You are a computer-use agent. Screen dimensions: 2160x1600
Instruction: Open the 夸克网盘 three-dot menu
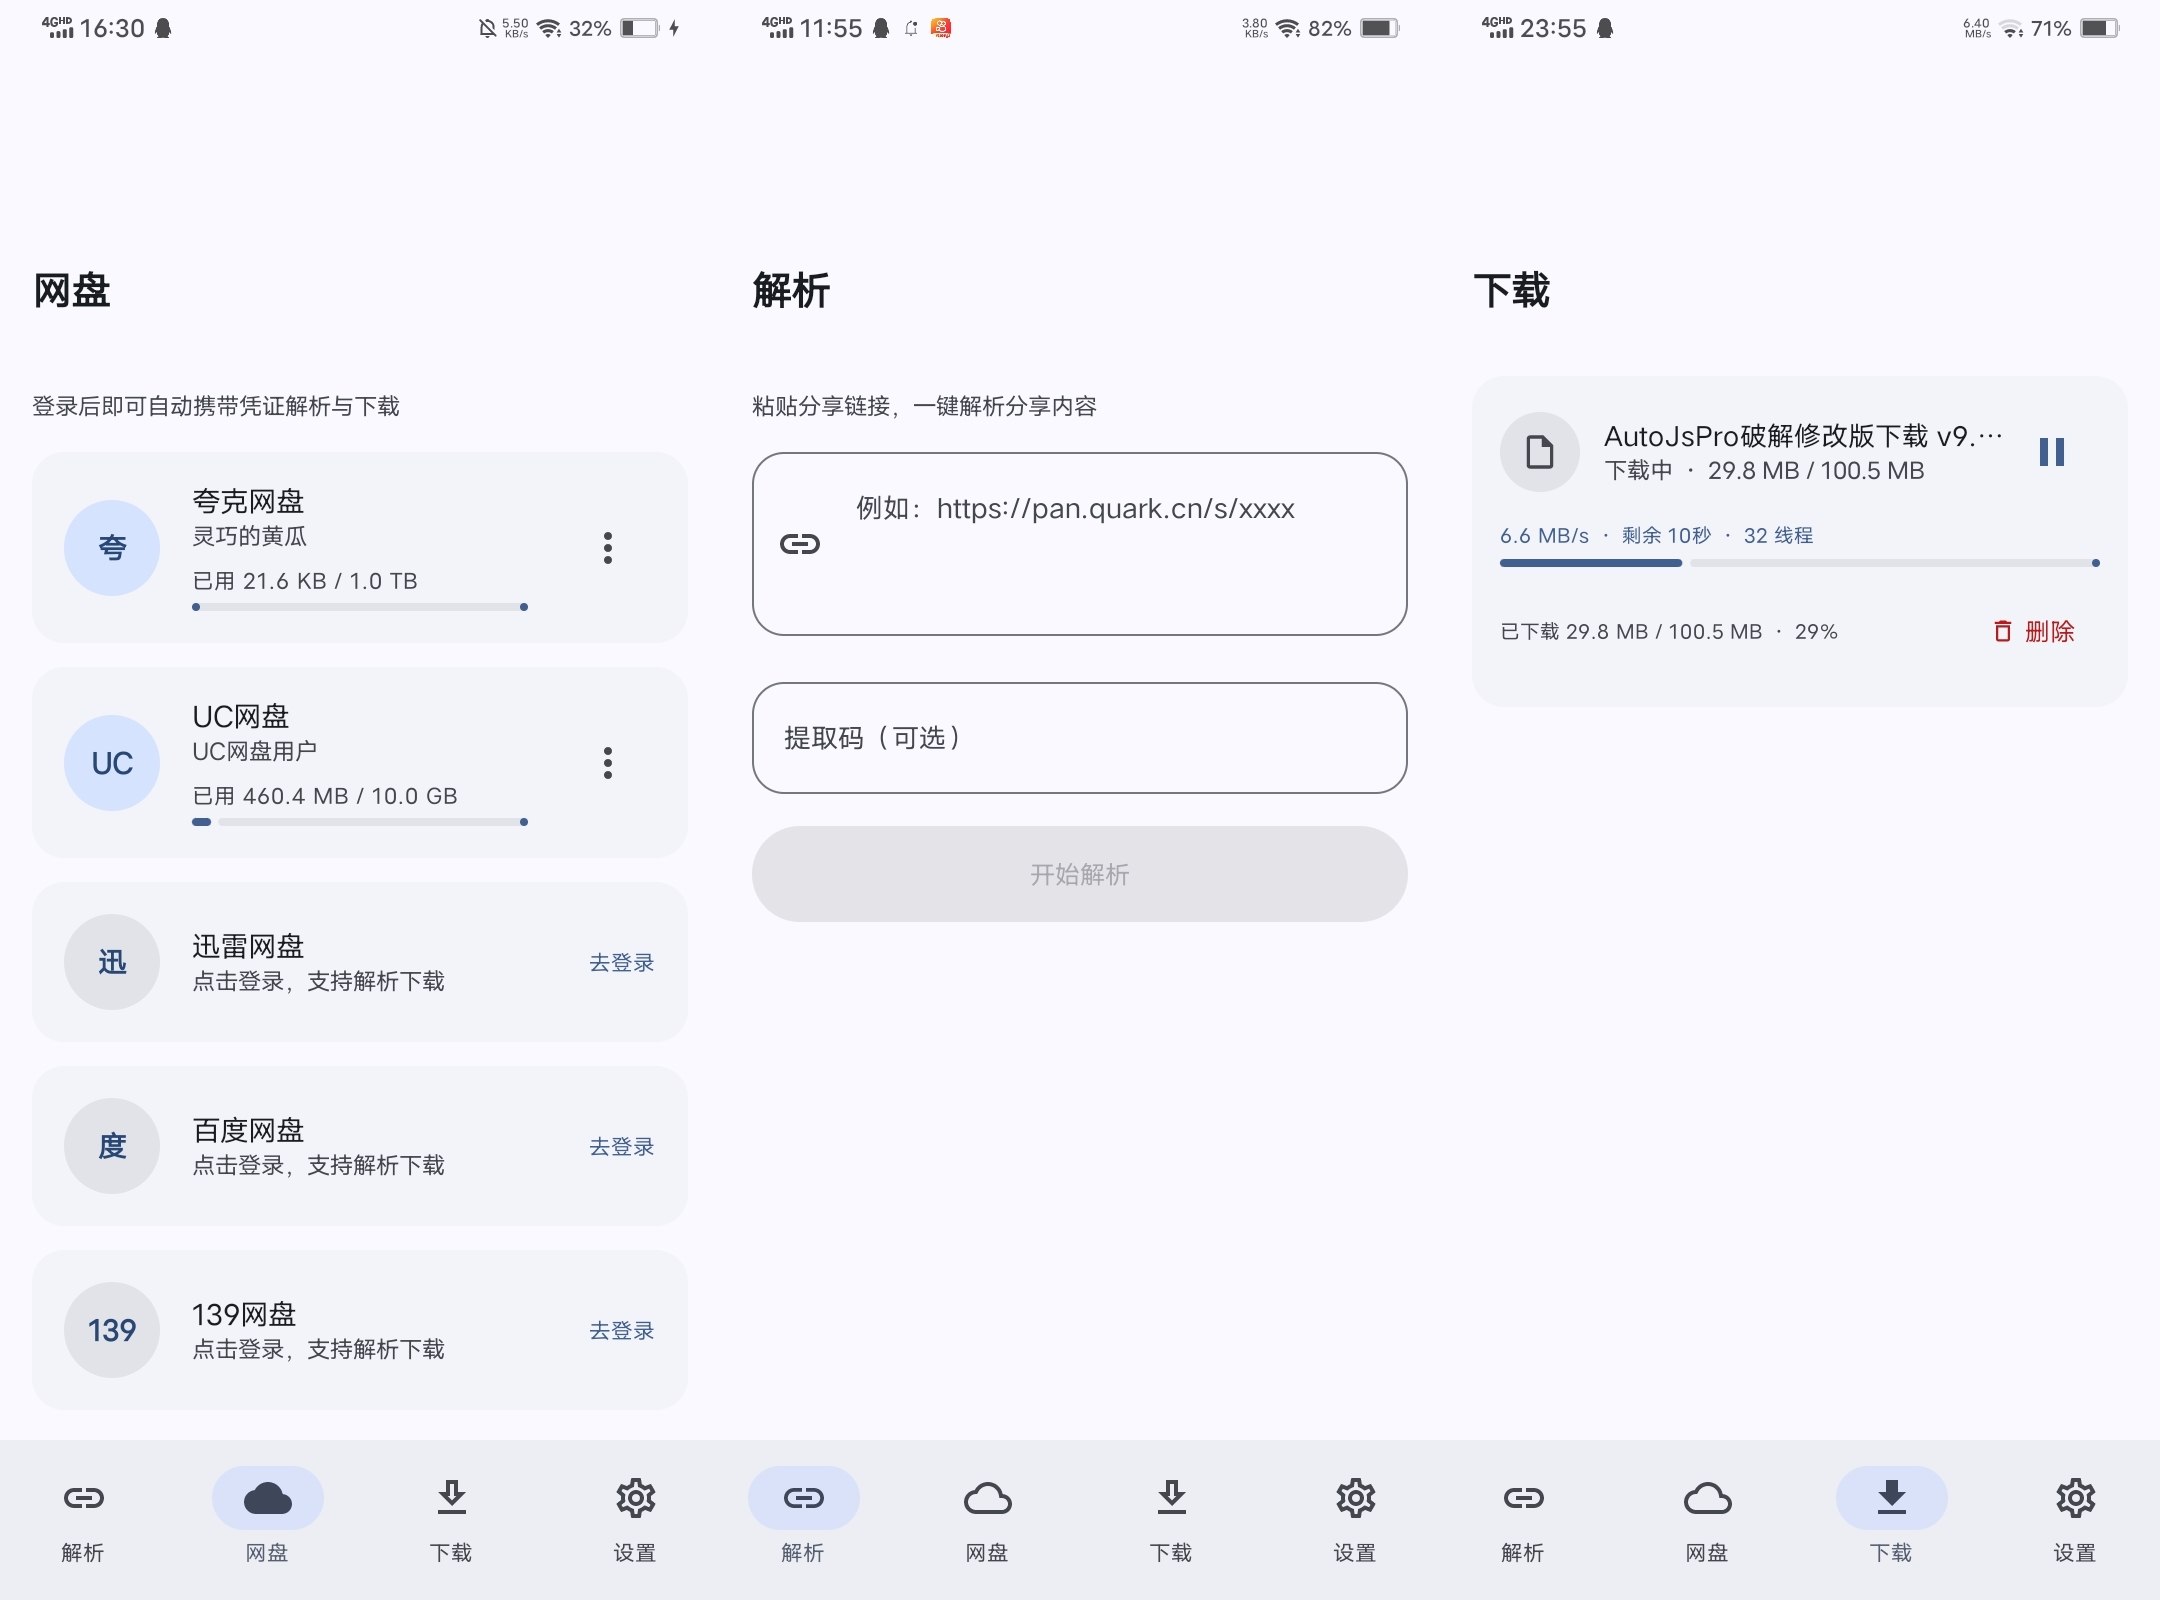pos(607,547)
